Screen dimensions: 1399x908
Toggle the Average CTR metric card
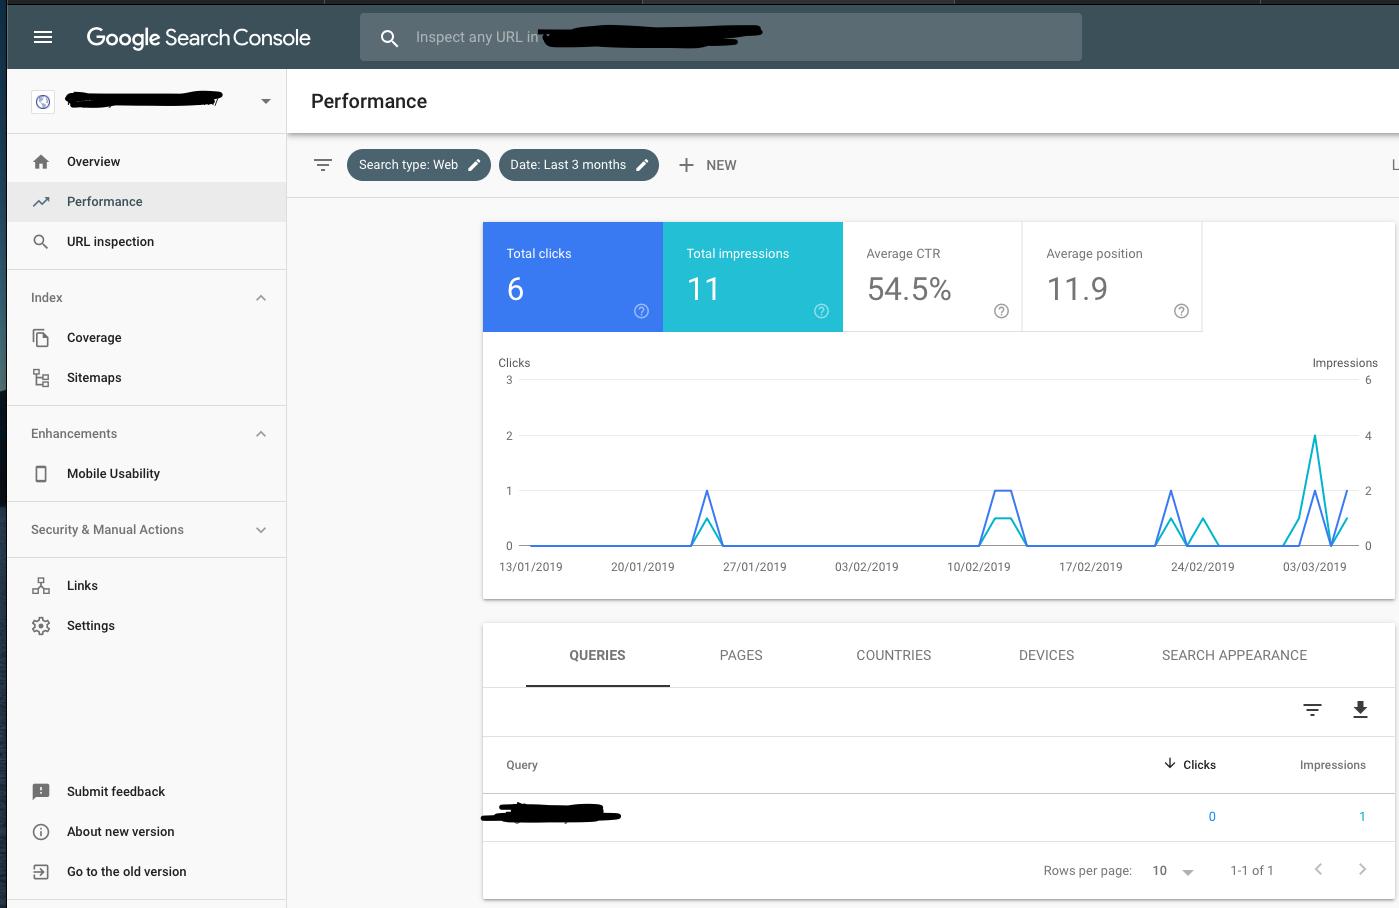pos(932,277)
